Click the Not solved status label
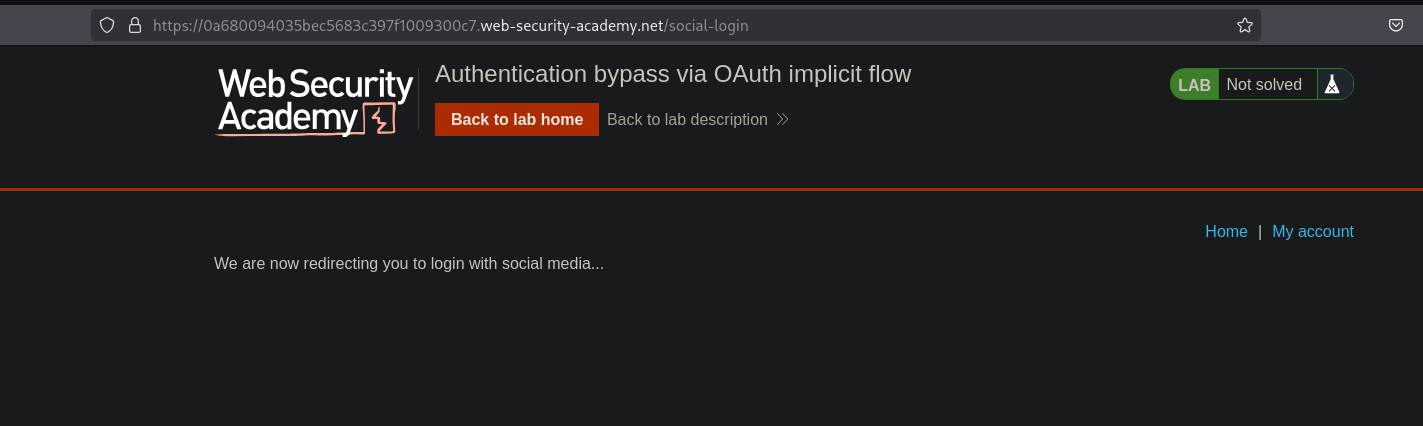Screen dimensions: 1423x426 click(1264, 85)
